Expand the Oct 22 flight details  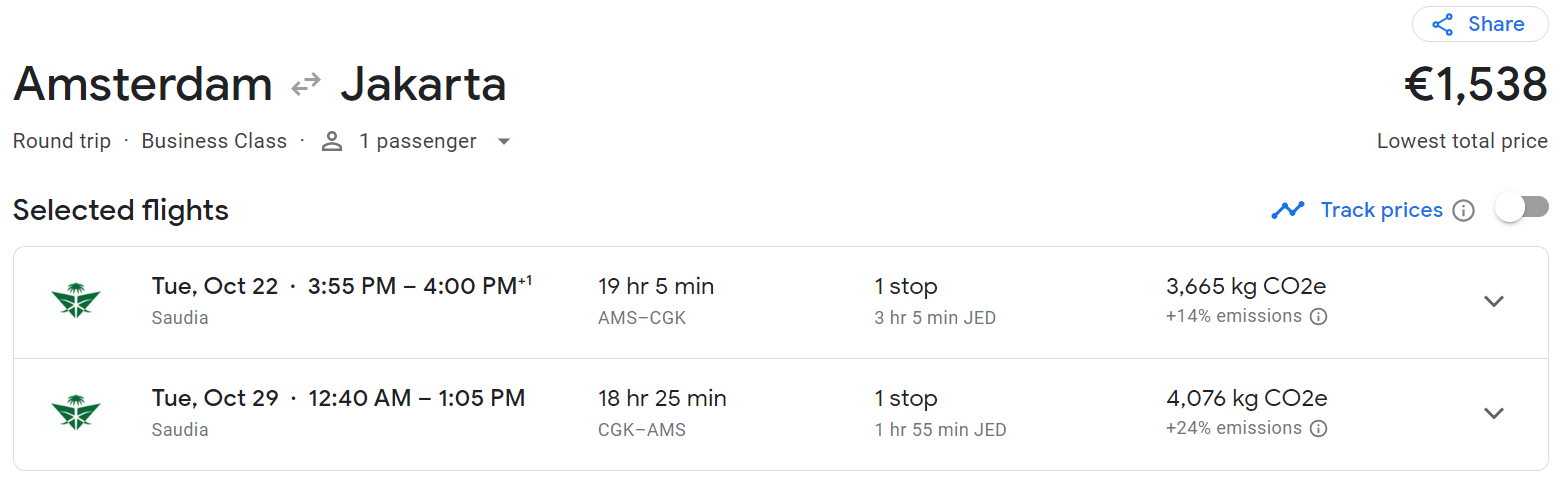tap(1494, 302)
